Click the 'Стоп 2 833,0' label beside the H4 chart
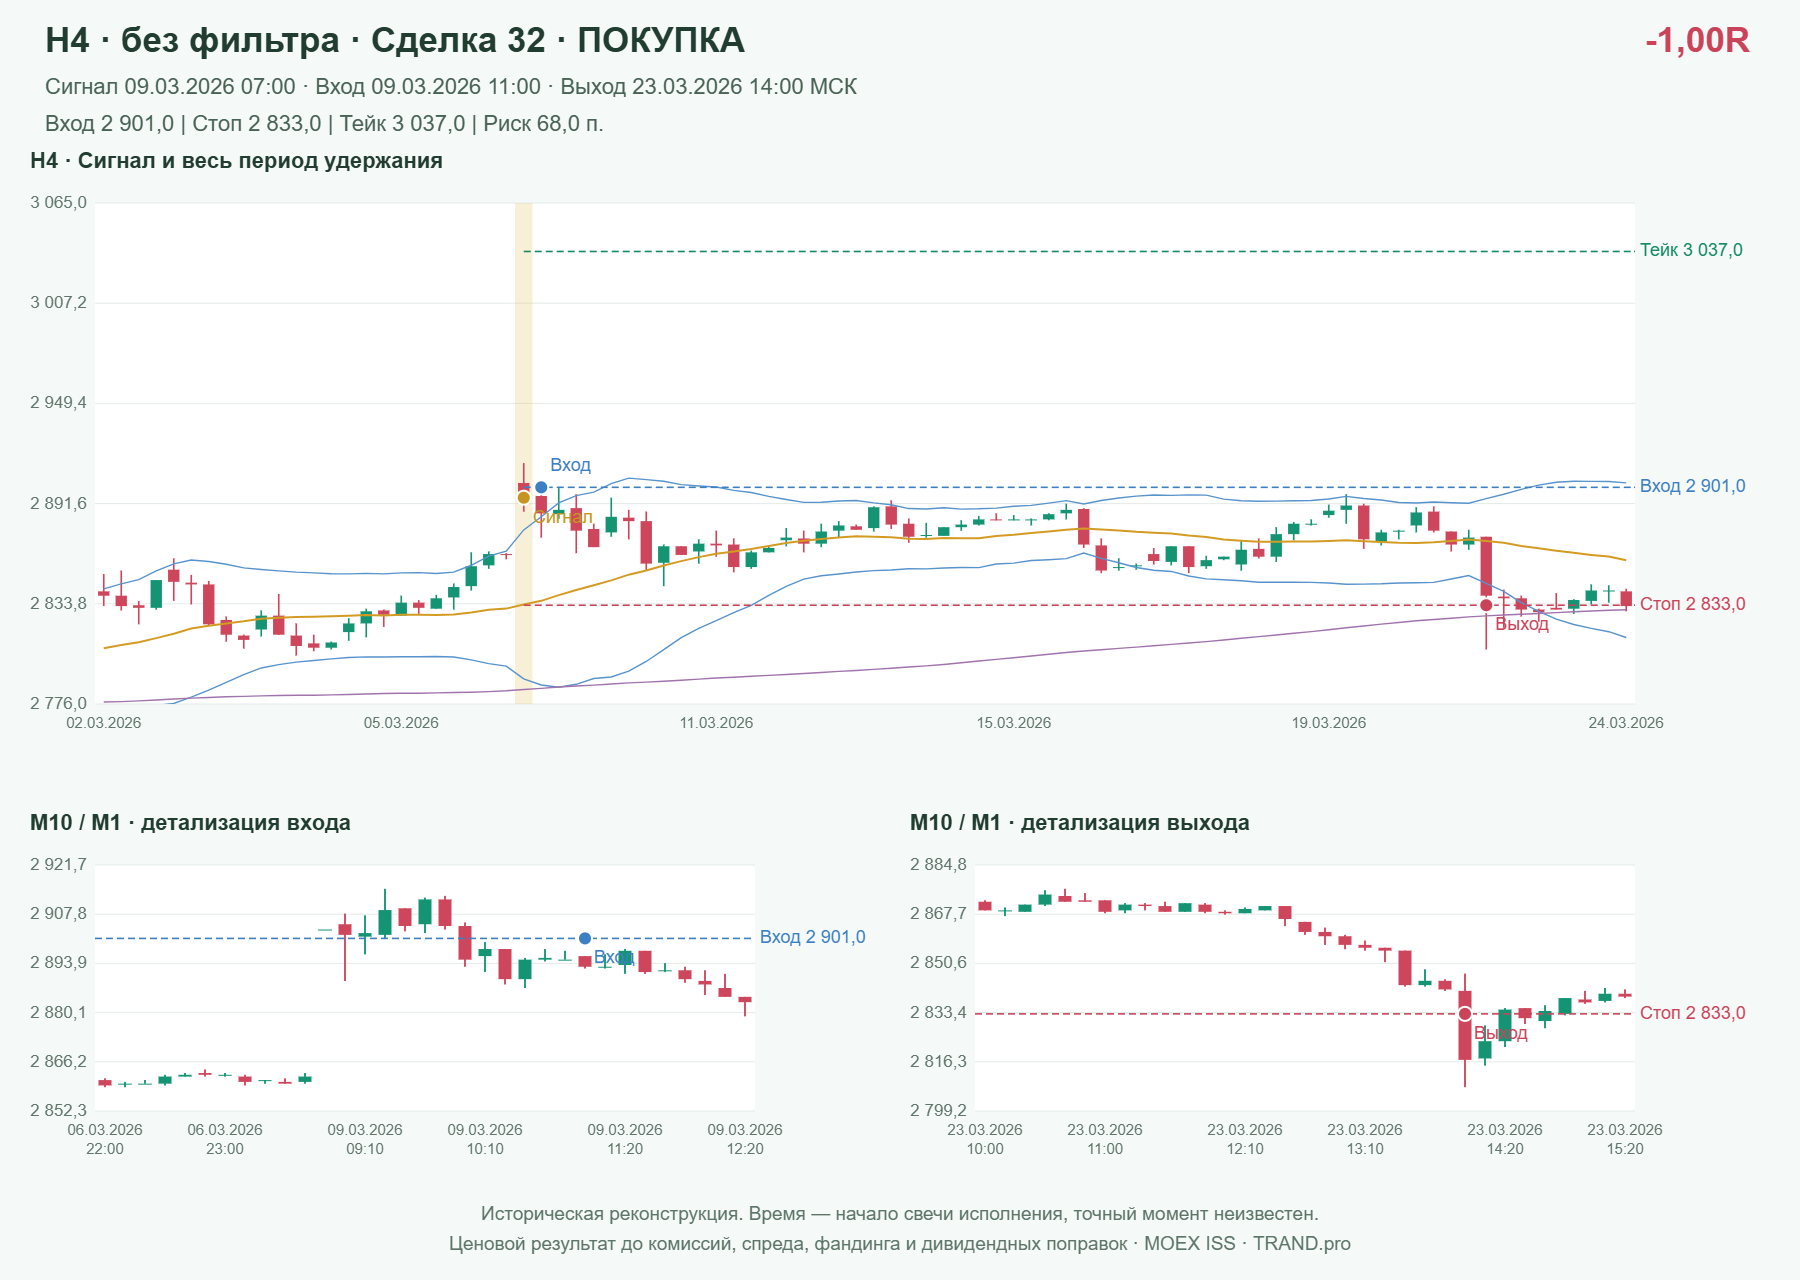This screenshot has height=1280, width=1800. click(x=1693, y=604)
